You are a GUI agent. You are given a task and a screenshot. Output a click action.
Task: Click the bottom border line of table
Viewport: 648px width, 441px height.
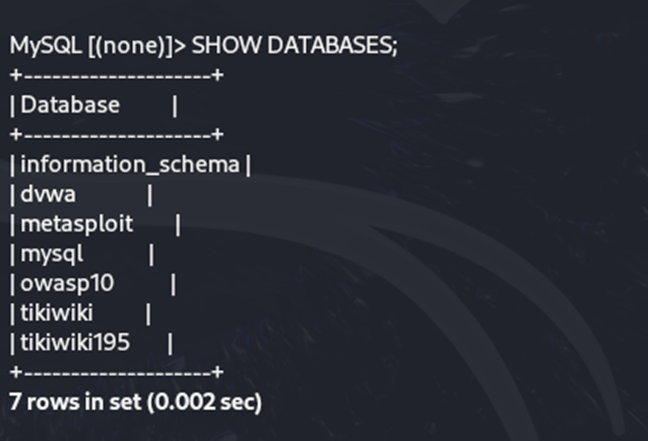click(115, 372)
